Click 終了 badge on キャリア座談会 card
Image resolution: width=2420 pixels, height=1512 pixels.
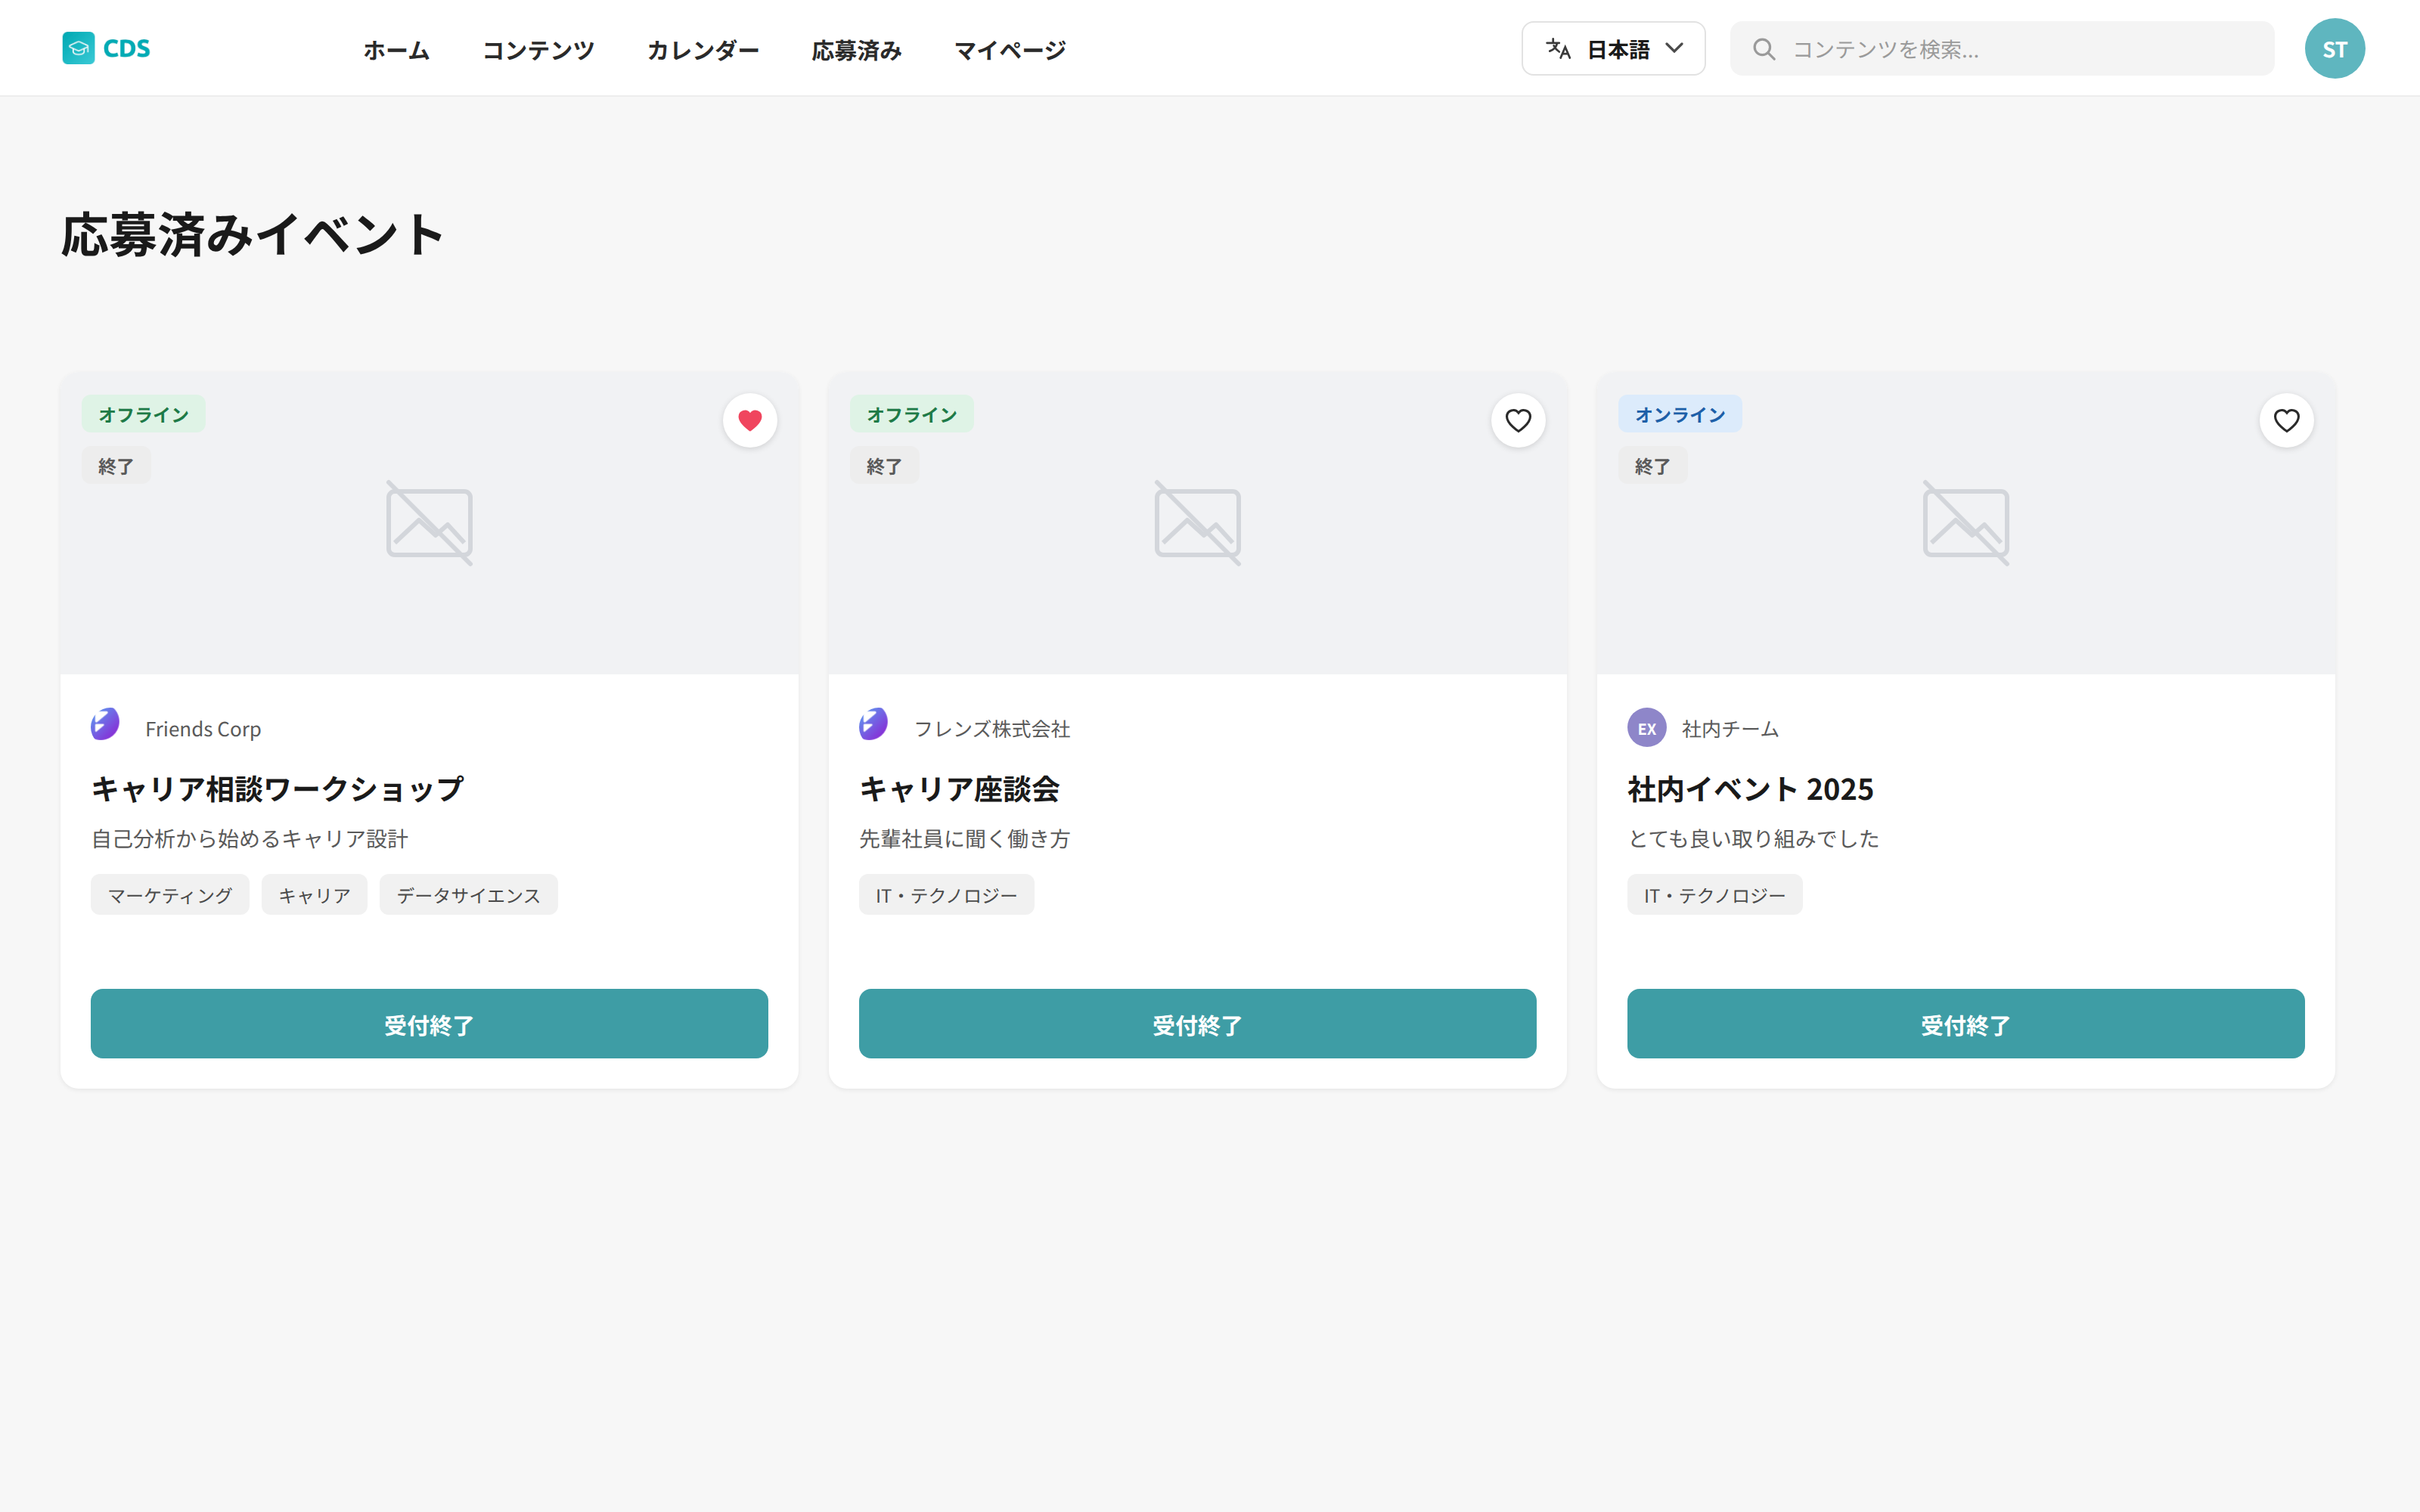pyautogui.click(x=884, y=466)
